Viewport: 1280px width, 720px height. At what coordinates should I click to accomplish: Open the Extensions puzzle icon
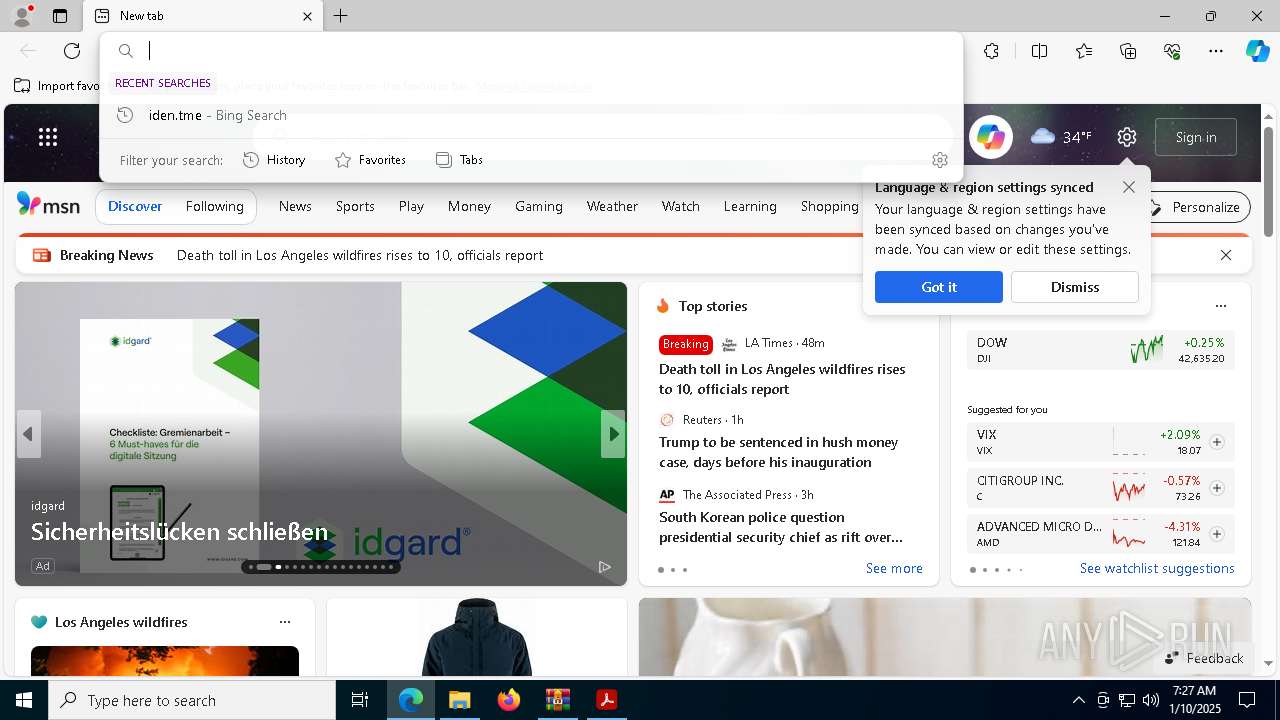(991, 51)
